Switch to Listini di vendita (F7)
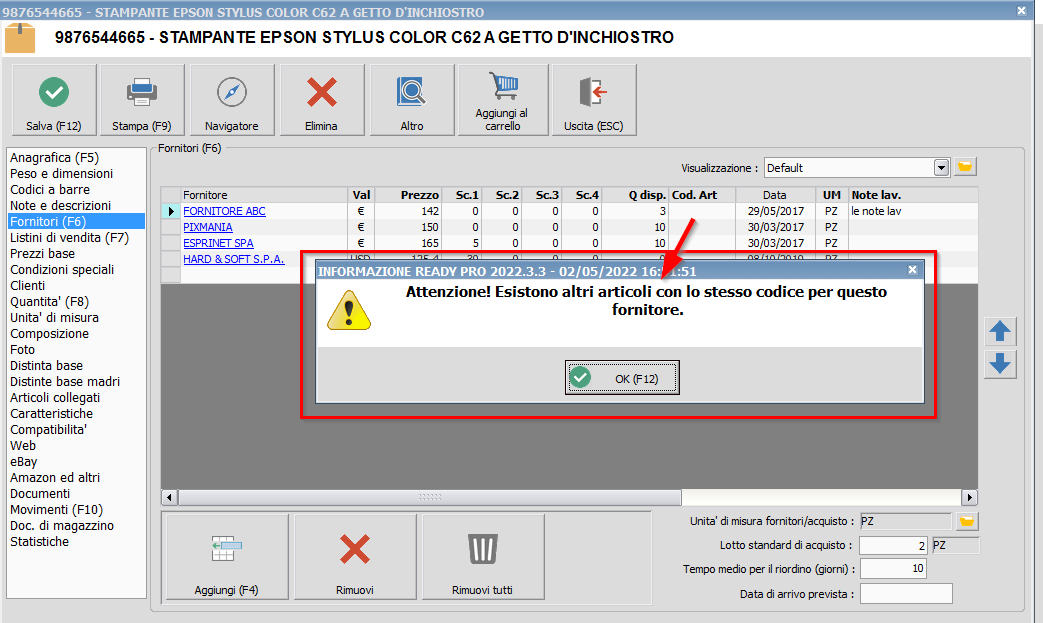Image resolution: width=1043 pixels, height=623 pixels. click(69, 237)
